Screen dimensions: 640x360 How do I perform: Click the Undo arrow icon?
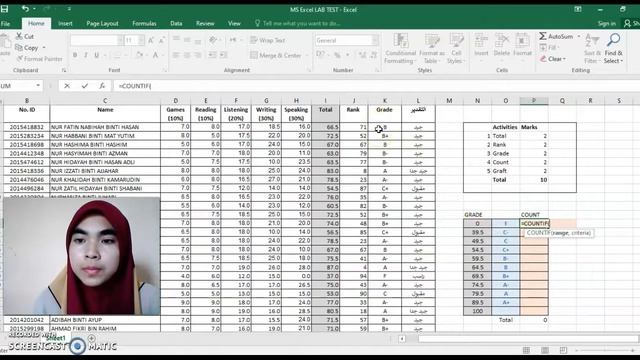point(25,9)
